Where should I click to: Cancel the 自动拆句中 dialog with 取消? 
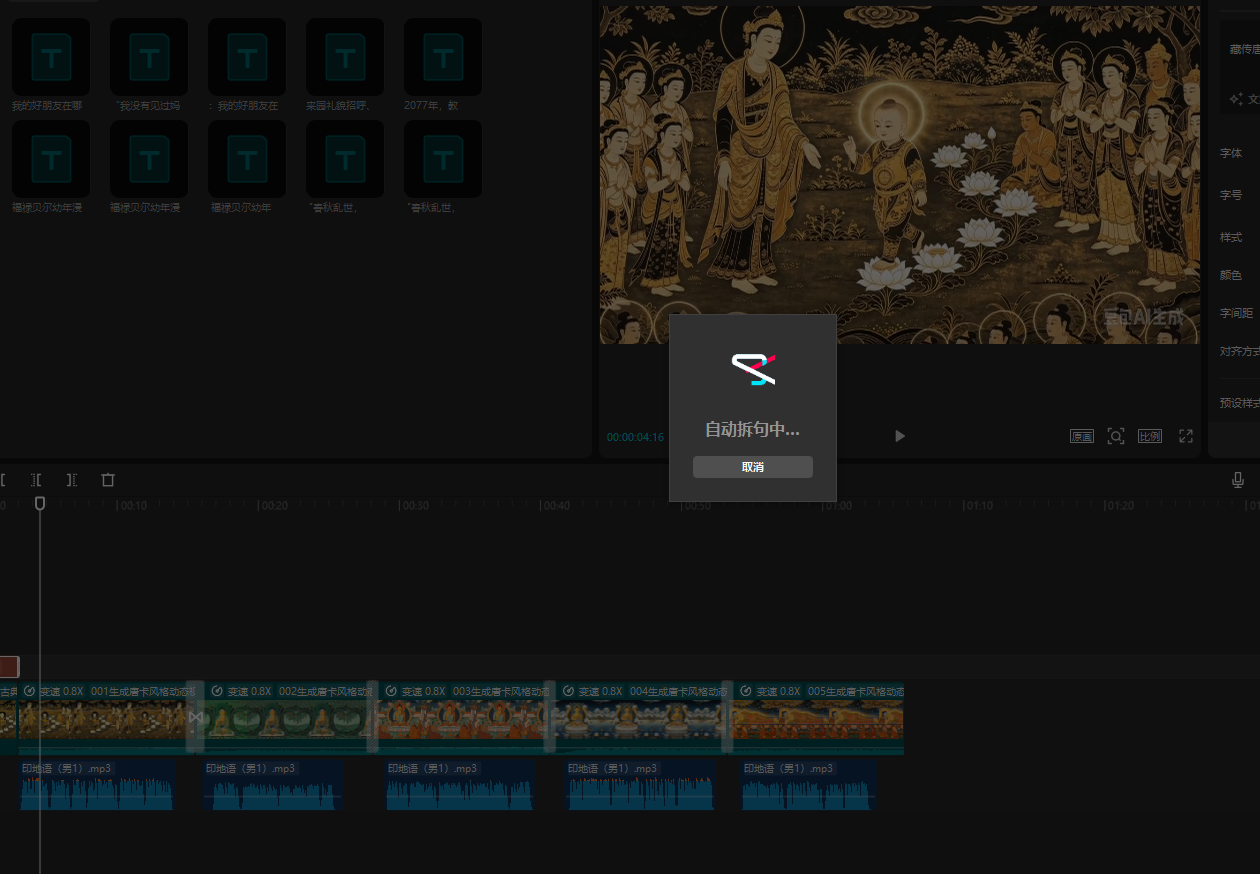752,467
